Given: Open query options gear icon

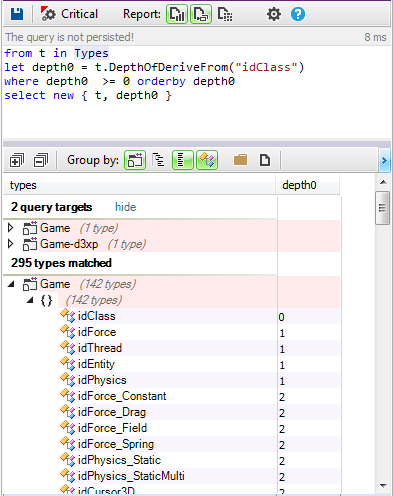Looking at the screenshot, I should pyautogui.click(x=274, y=14).
